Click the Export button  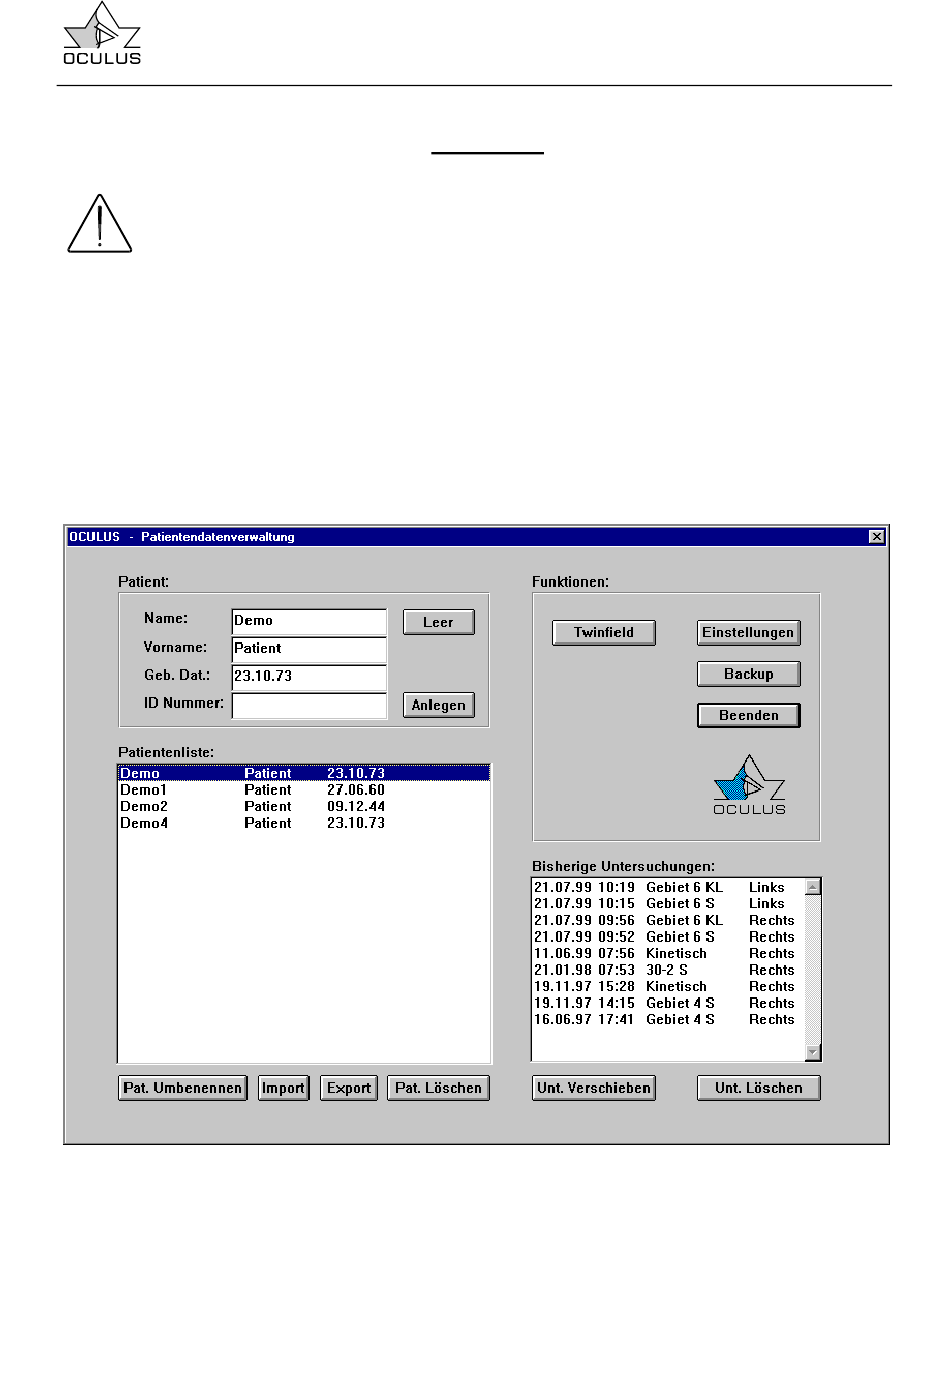(349, 1088)
